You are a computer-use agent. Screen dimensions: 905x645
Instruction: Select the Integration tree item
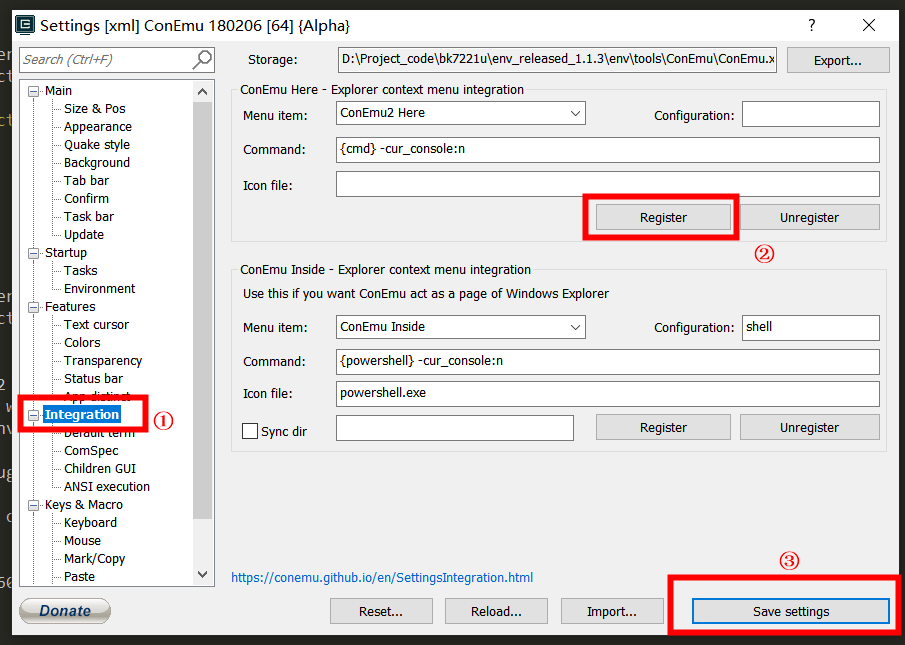coord(82,415)
